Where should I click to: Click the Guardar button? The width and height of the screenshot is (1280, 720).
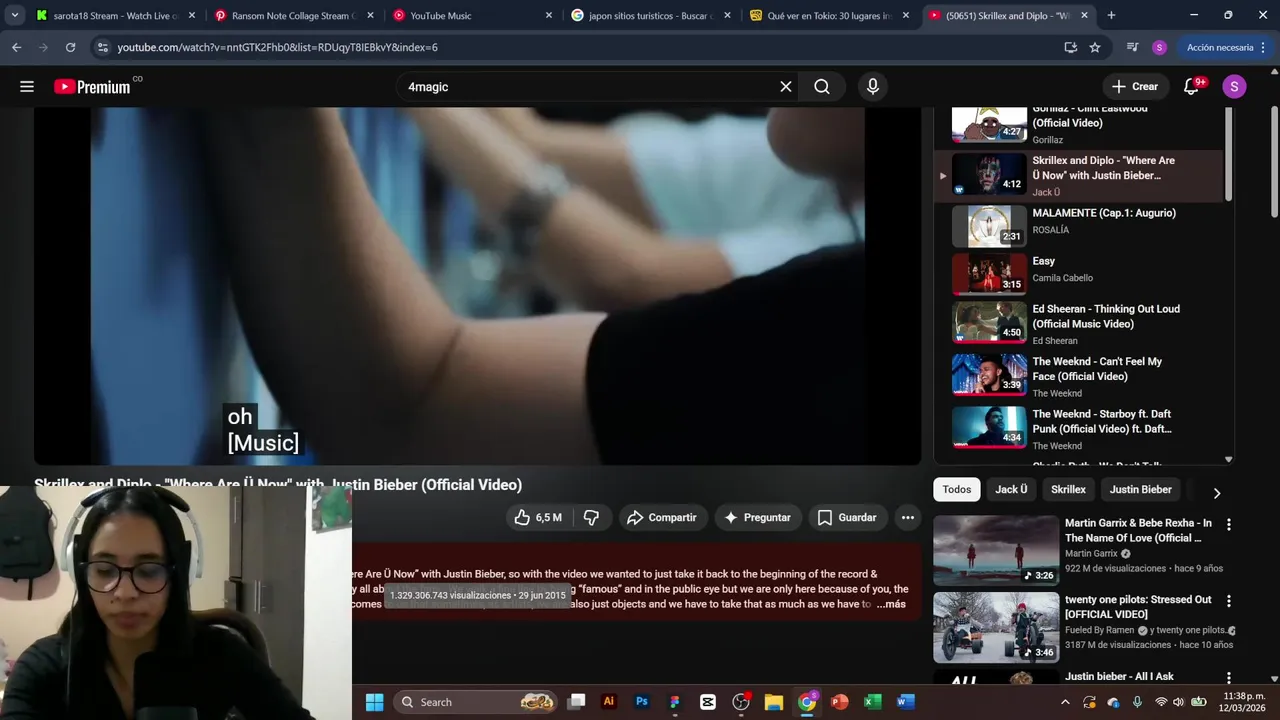click(847, 517)
